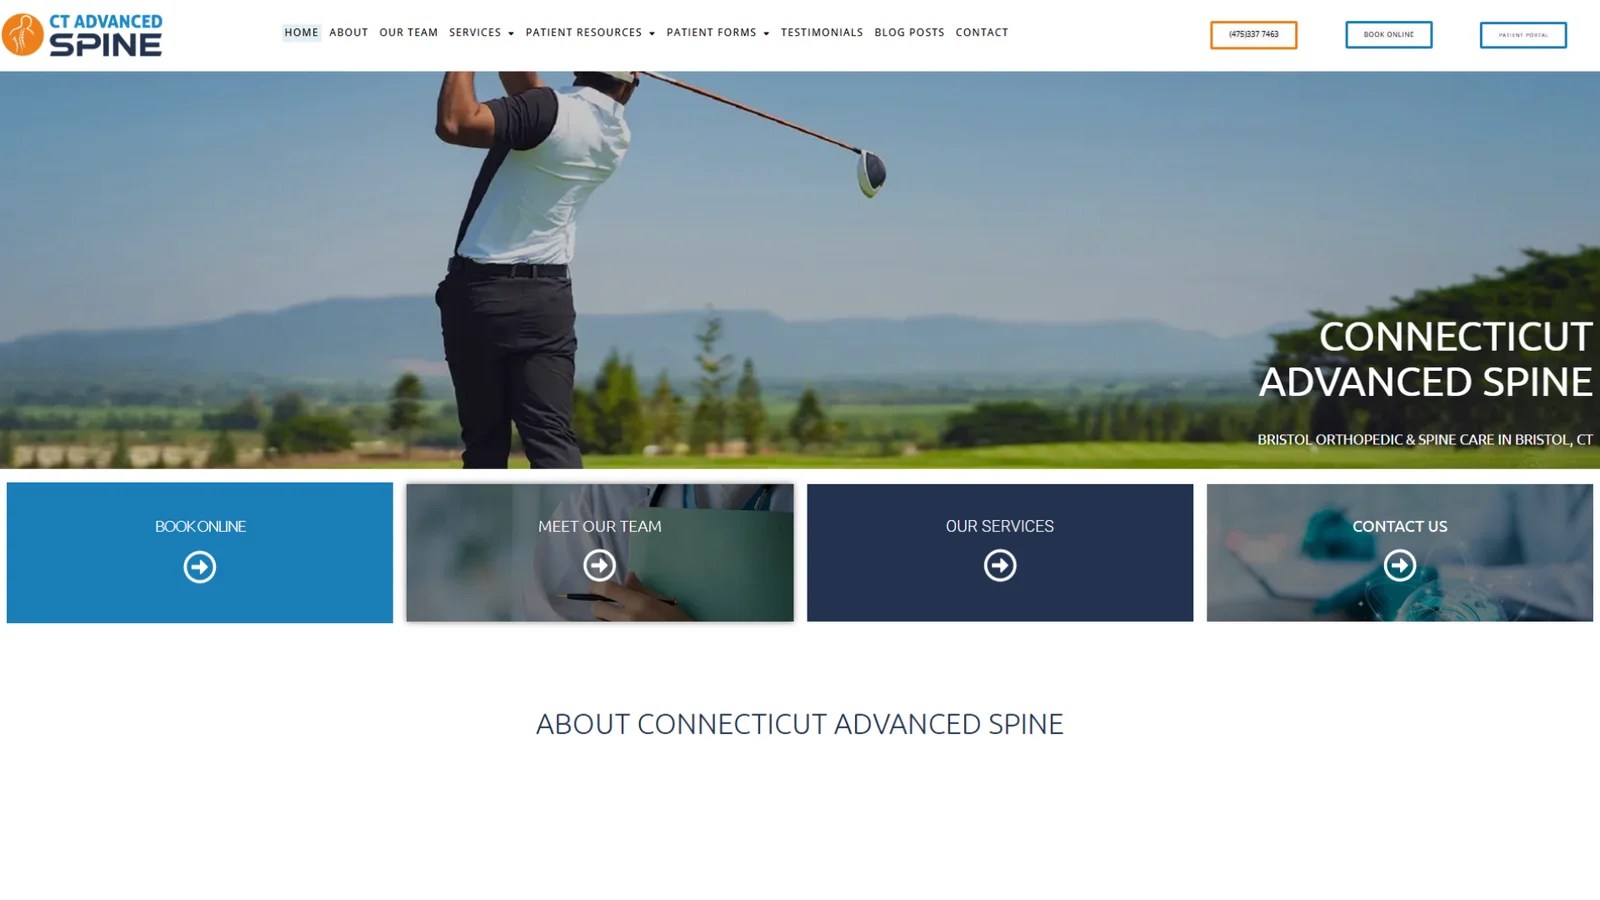Image resolution: width=1600 pixels, height=900 pixels.
Task: Click the About Connecticut Advanced Spine heading
Action: point(800,724)
